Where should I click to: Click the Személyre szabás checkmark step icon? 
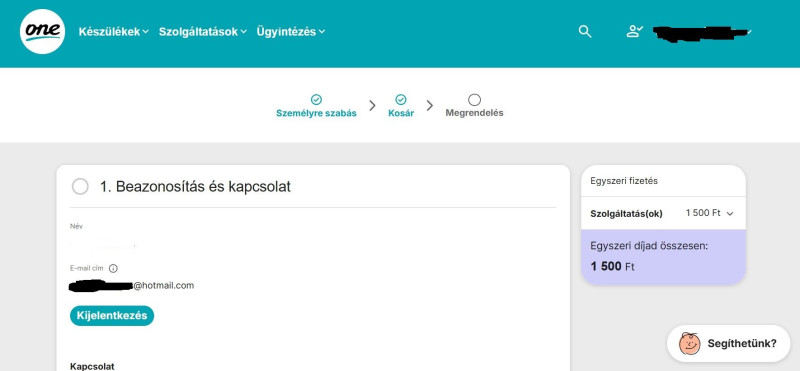click(316, 100)
